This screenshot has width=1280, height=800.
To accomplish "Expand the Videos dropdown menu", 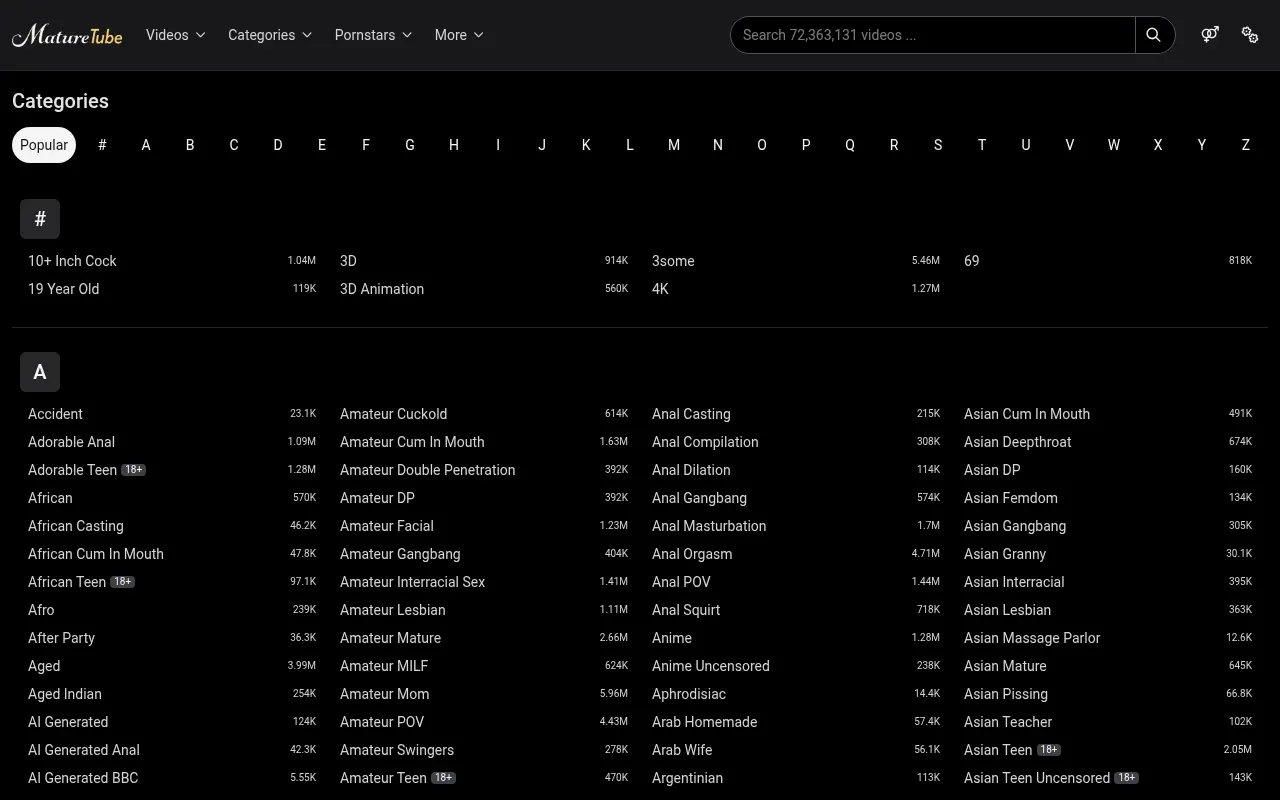I will (176, 35).
